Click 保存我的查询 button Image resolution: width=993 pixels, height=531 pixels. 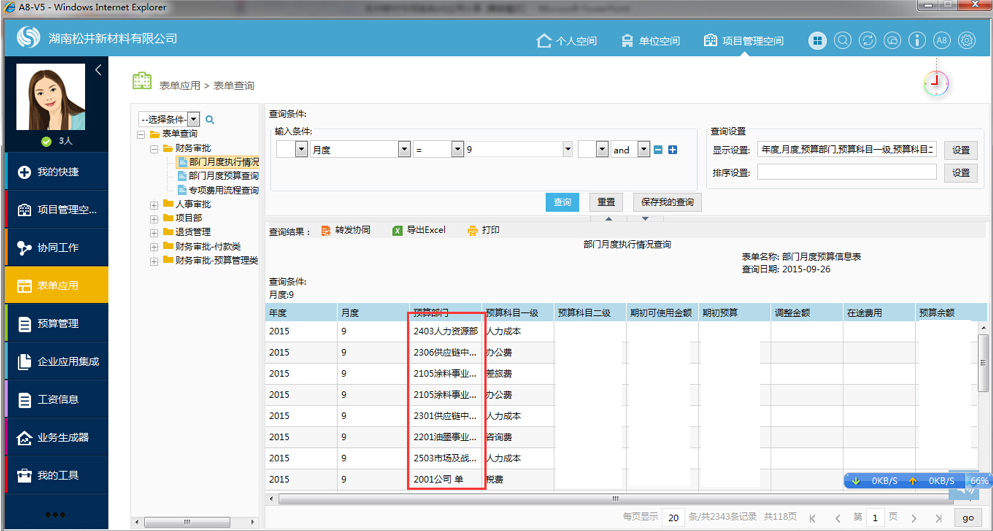[667, 202]
